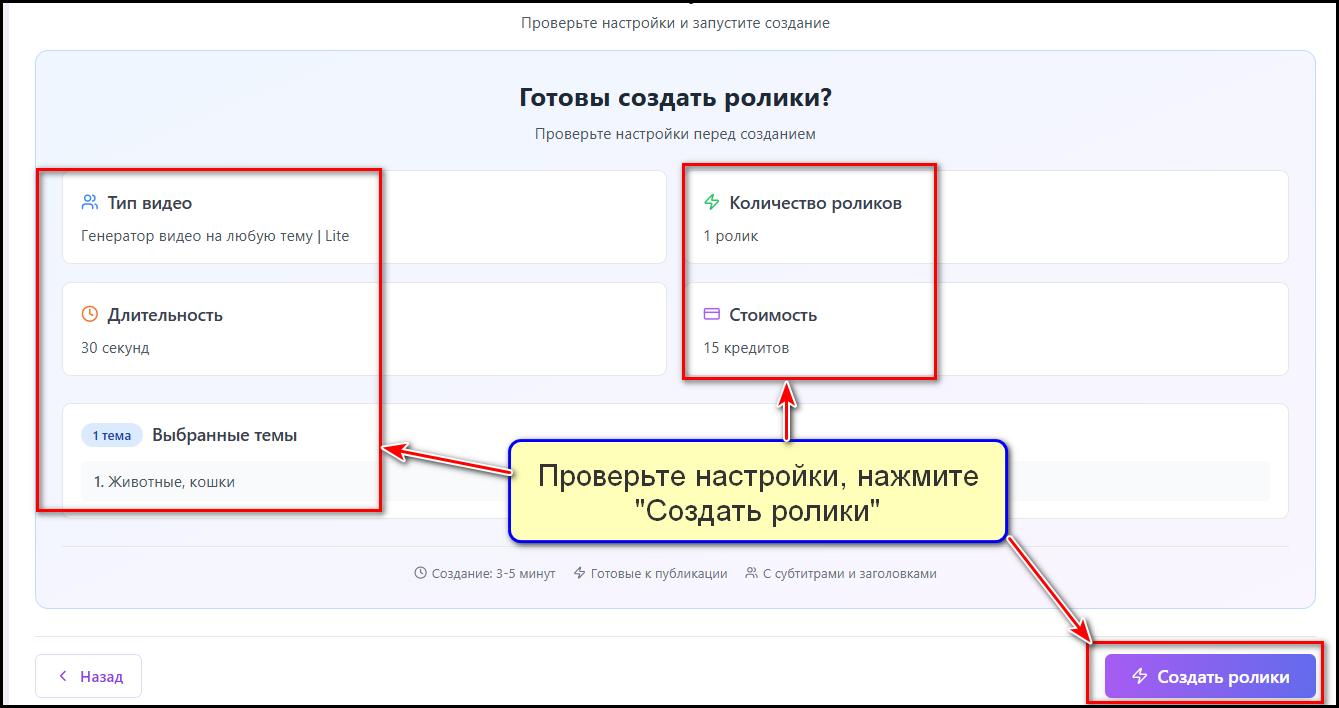
Task: Click the "1 тема" badge
Action: [x=111, y=434]
